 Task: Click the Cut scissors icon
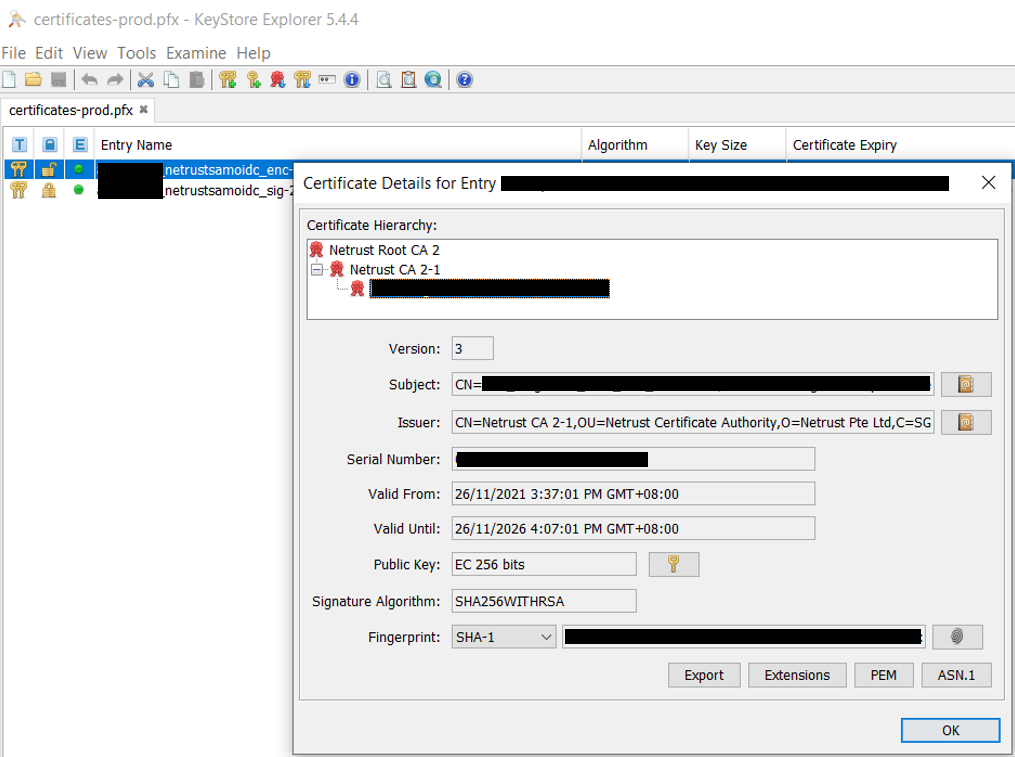pos(146,80)
